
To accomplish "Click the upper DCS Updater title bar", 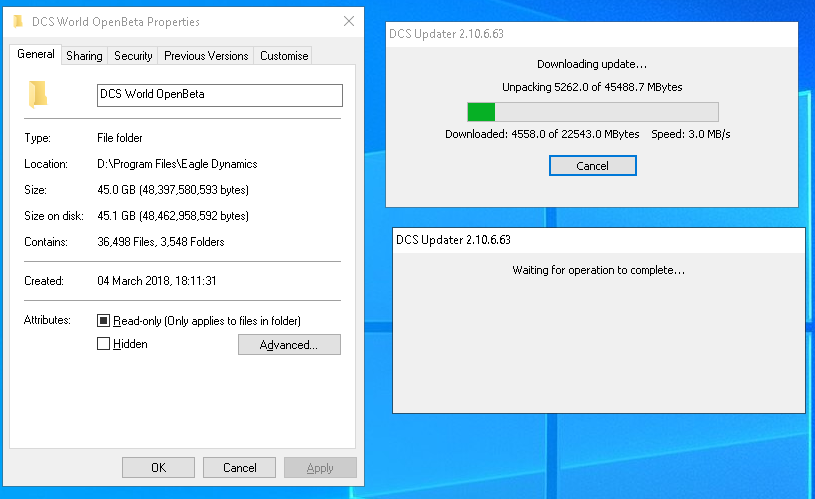I will [x=592, y=34].
